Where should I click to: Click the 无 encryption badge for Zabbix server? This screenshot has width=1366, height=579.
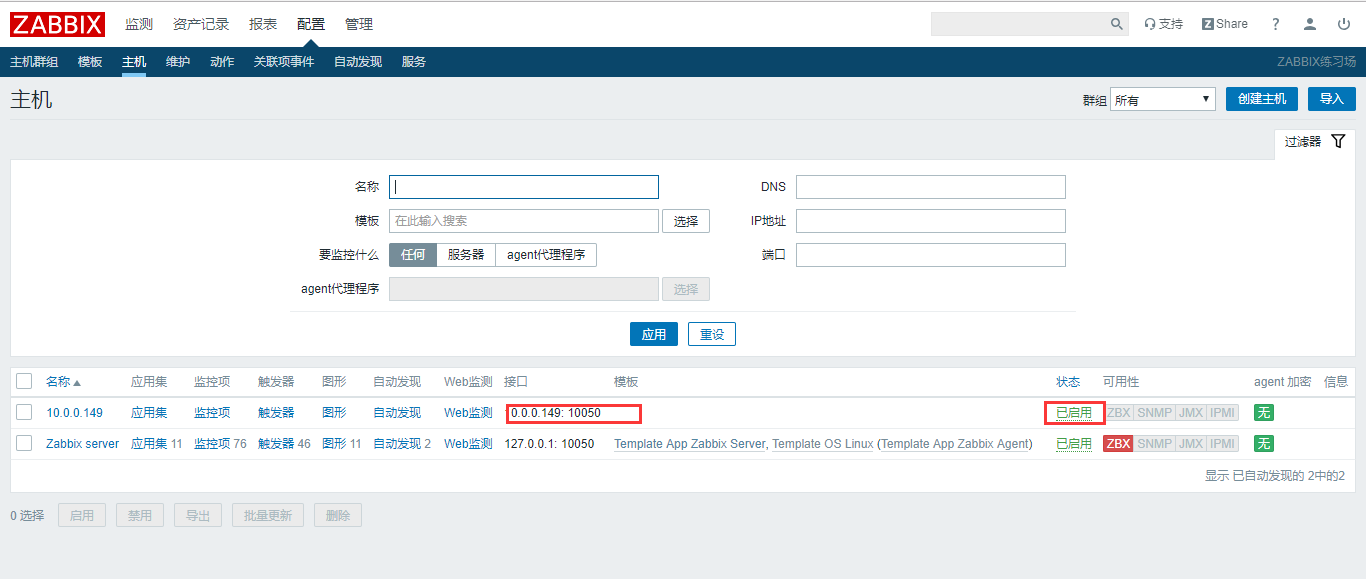point(1264,444)
